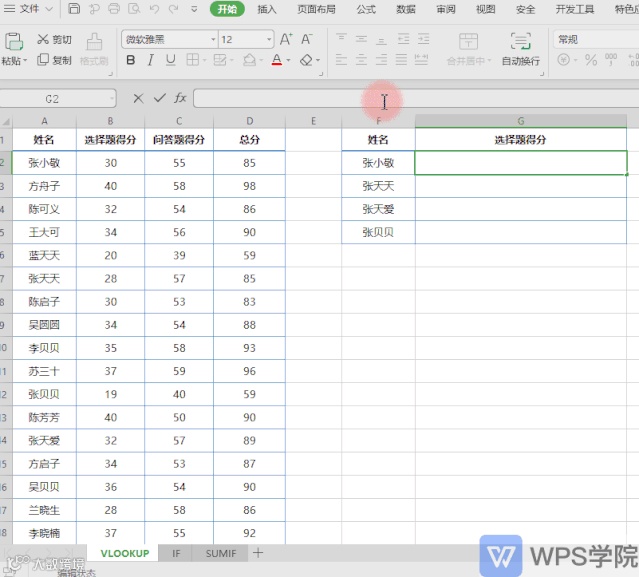Click the align left icon

point(341,60)
